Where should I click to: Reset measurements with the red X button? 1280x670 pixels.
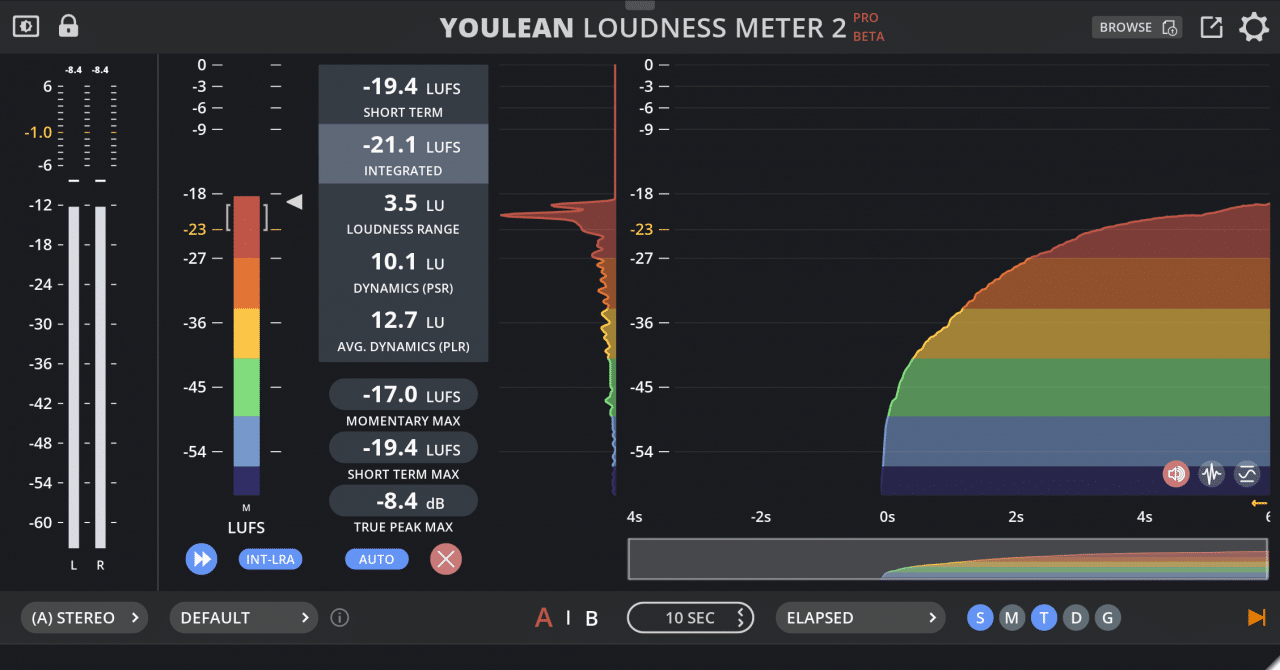click(x=446, y=559)
